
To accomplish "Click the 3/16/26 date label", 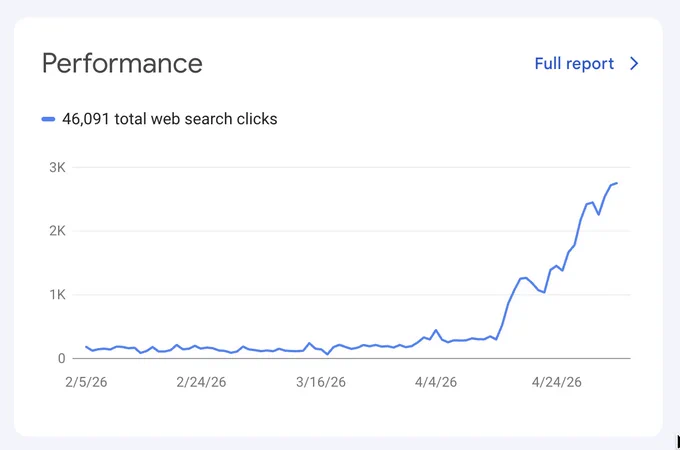I will (320, 382).
